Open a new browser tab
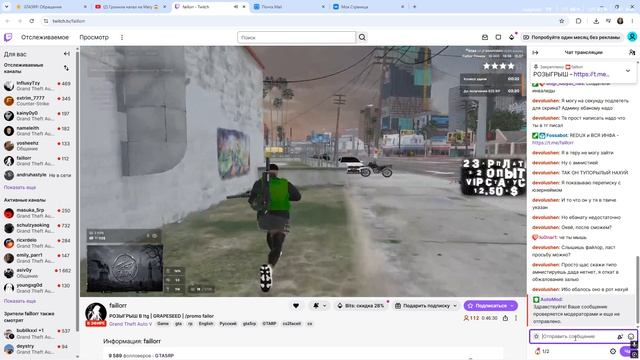This screenshot has width=640, height=360. (414, 7)
